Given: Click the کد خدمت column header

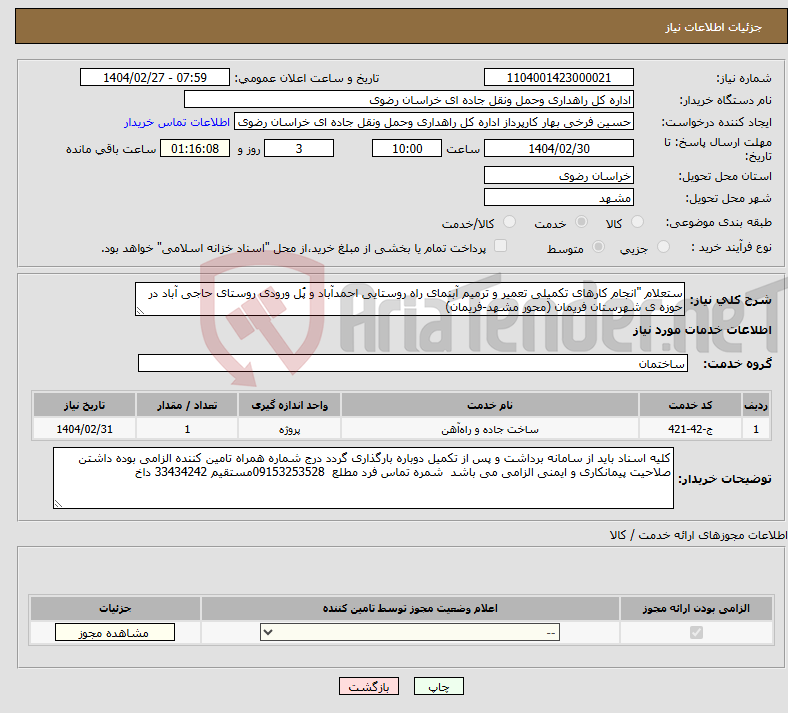Looking at the screenshot, I should coord(691,405).
